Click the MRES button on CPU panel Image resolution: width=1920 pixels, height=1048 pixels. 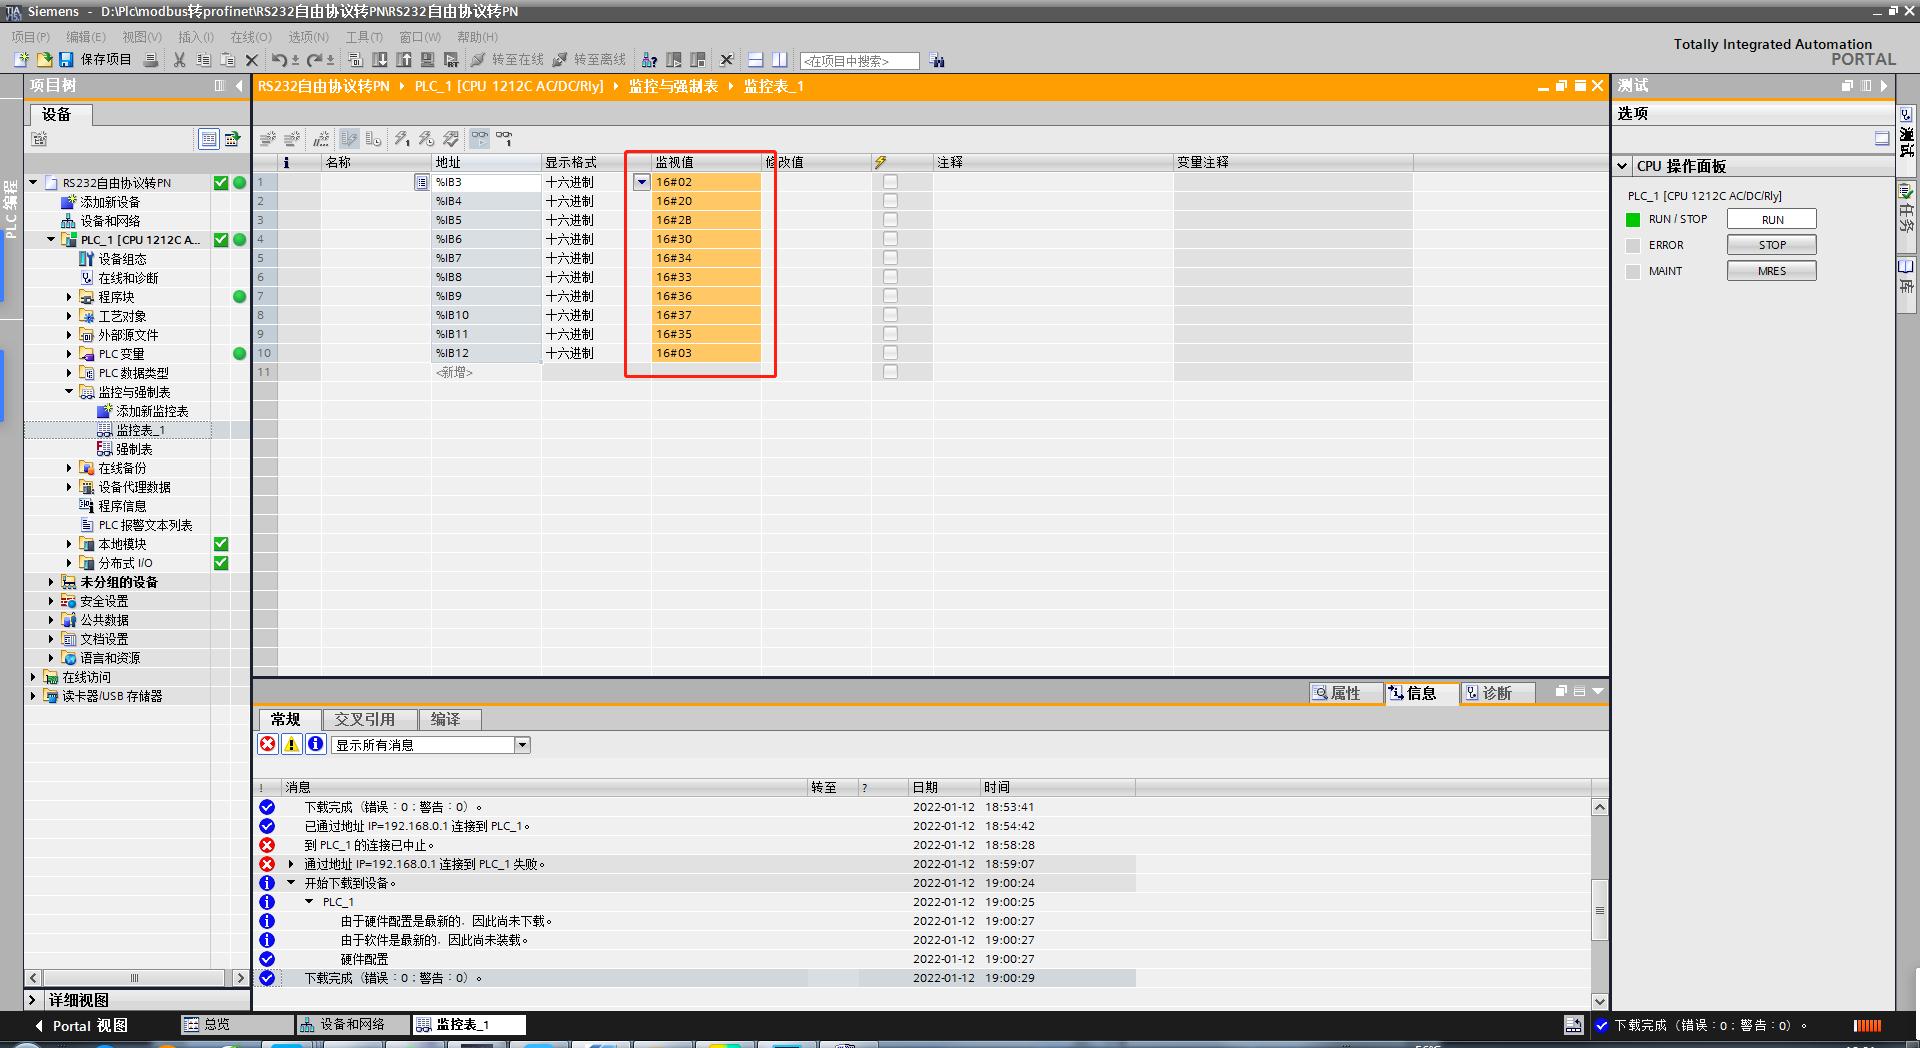click(1772, 271)
